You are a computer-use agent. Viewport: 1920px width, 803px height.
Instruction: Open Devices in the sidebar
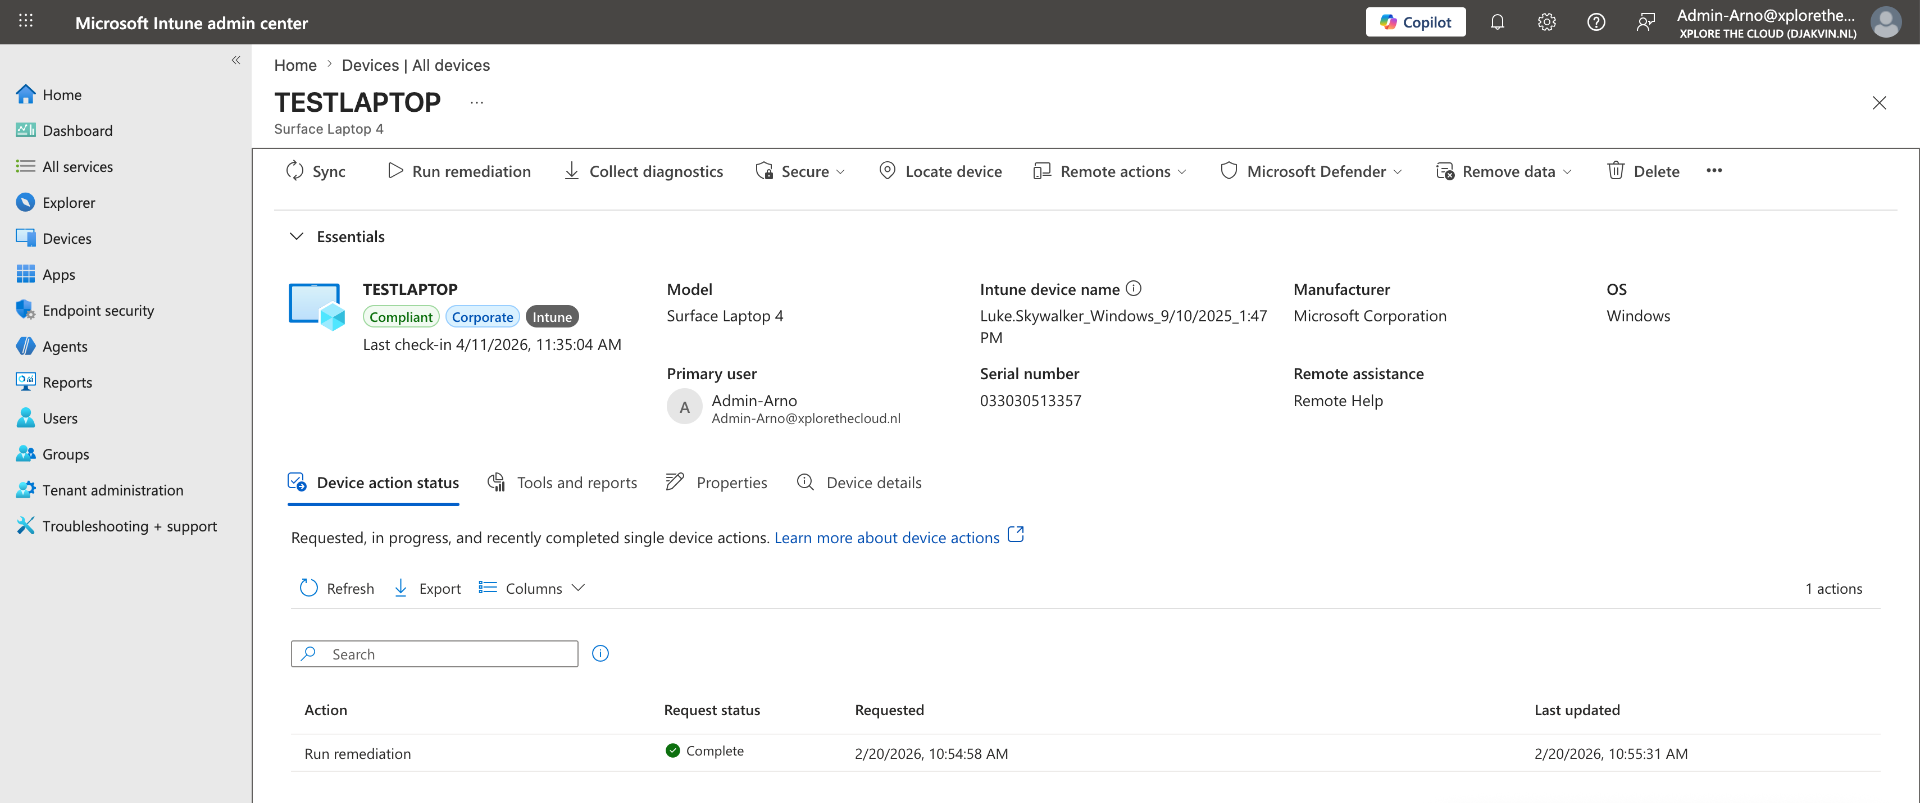pyautogui.click(x=54, y=239)
